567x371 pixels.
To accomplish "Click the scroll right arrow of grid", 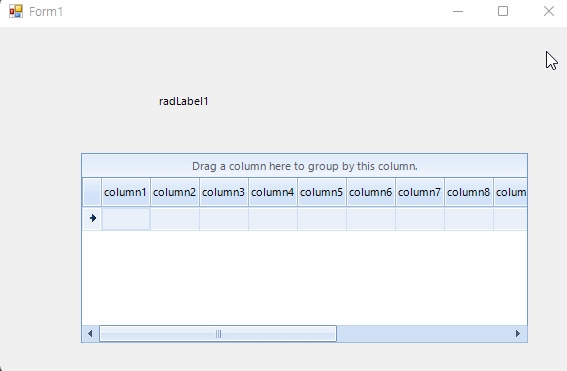I will tap(518, 333).
